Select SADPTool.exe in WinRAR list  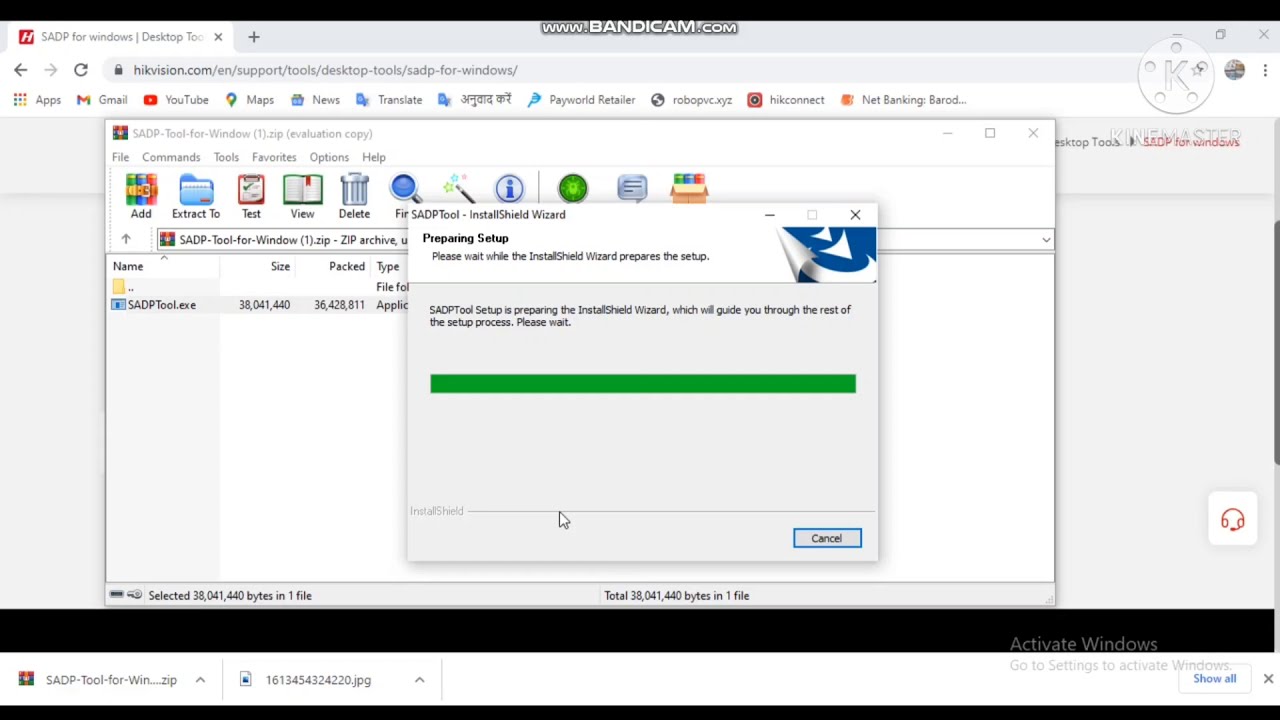(x=161, y=305)
